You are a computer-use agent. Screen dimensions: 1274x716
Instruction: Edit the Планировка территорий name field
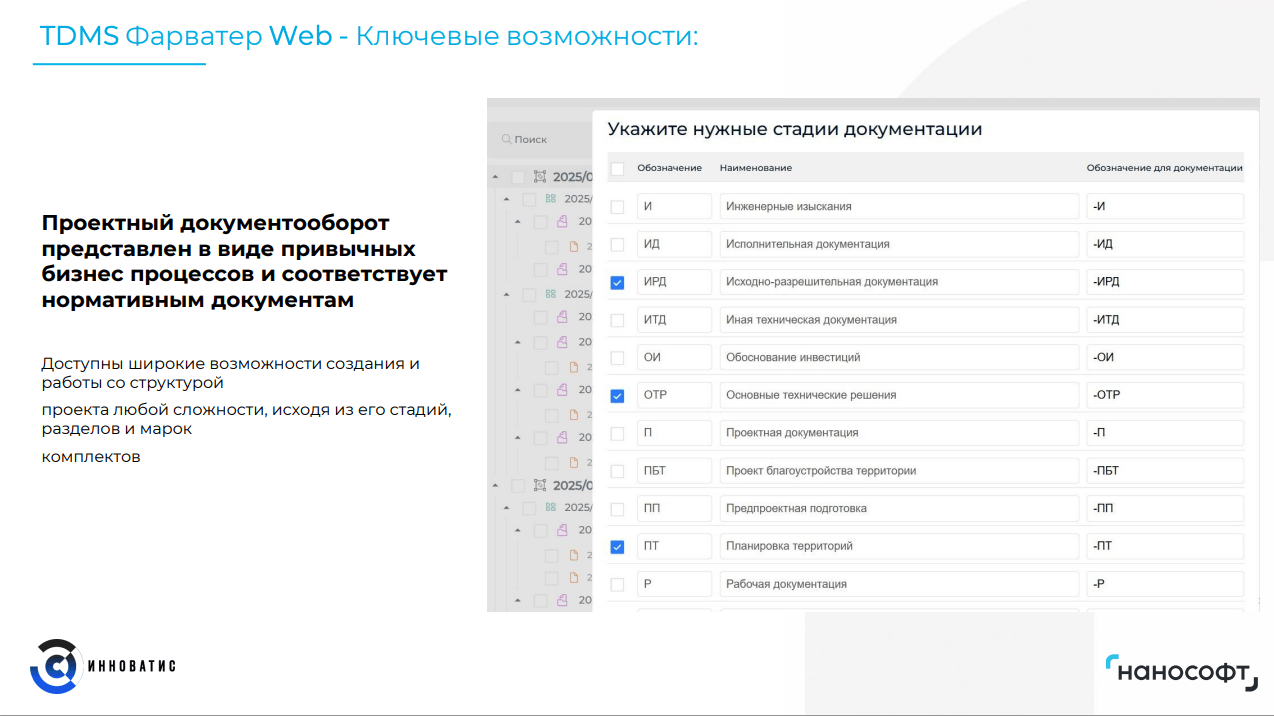[899, 546]
